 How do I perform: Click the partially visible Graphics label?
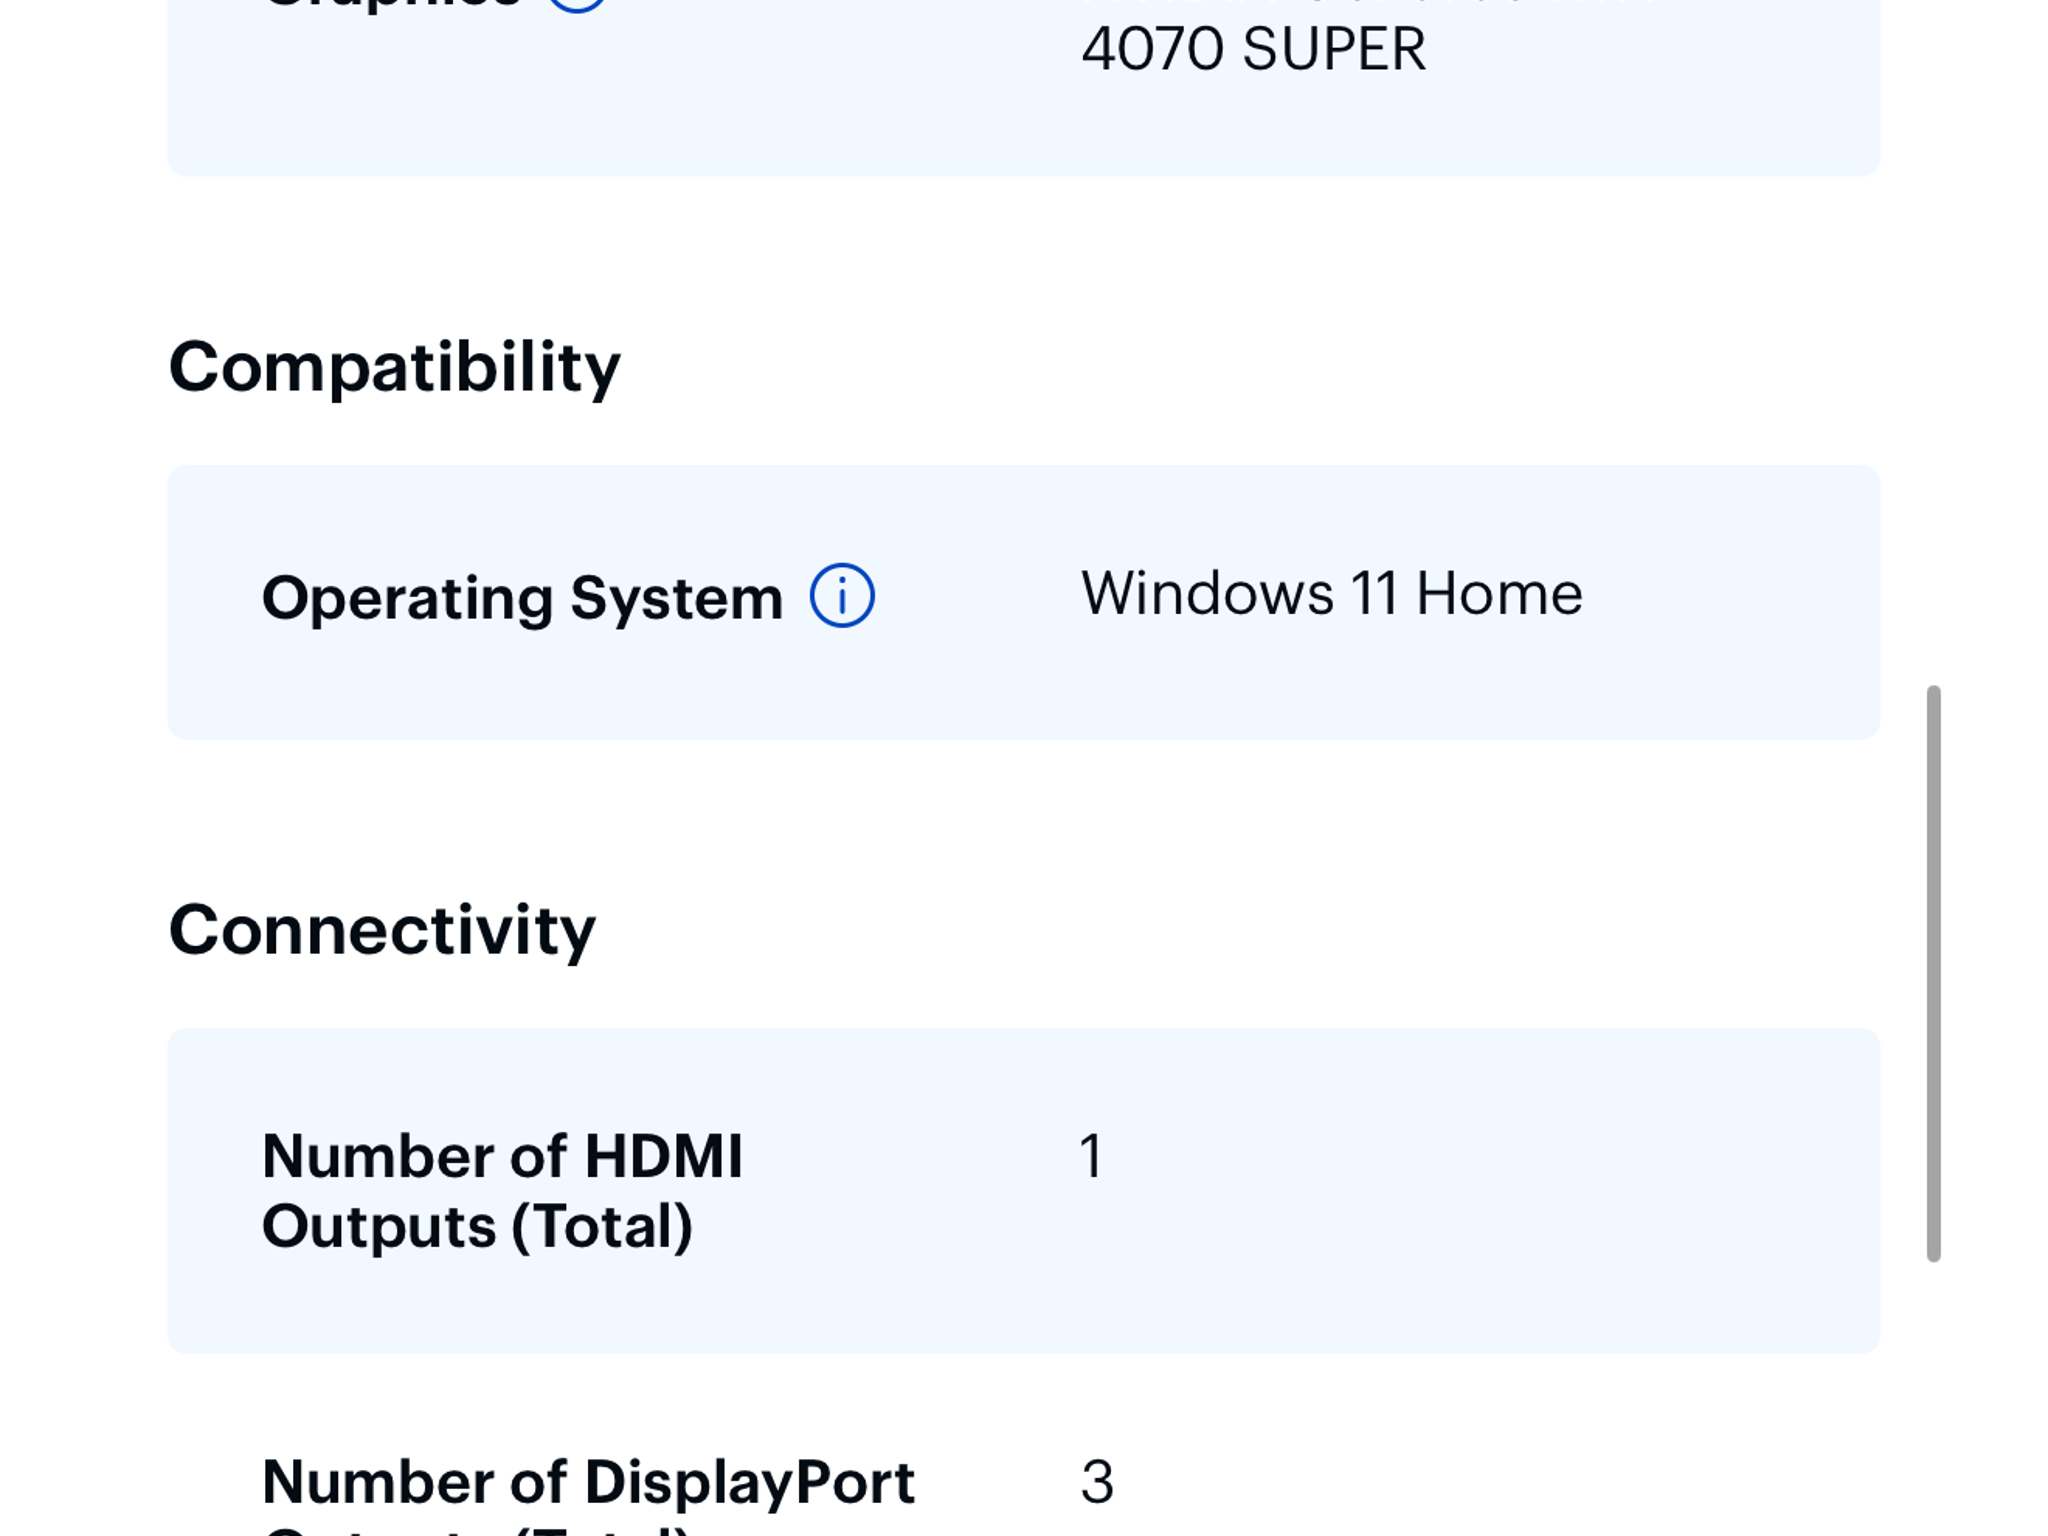coord(392,5)
